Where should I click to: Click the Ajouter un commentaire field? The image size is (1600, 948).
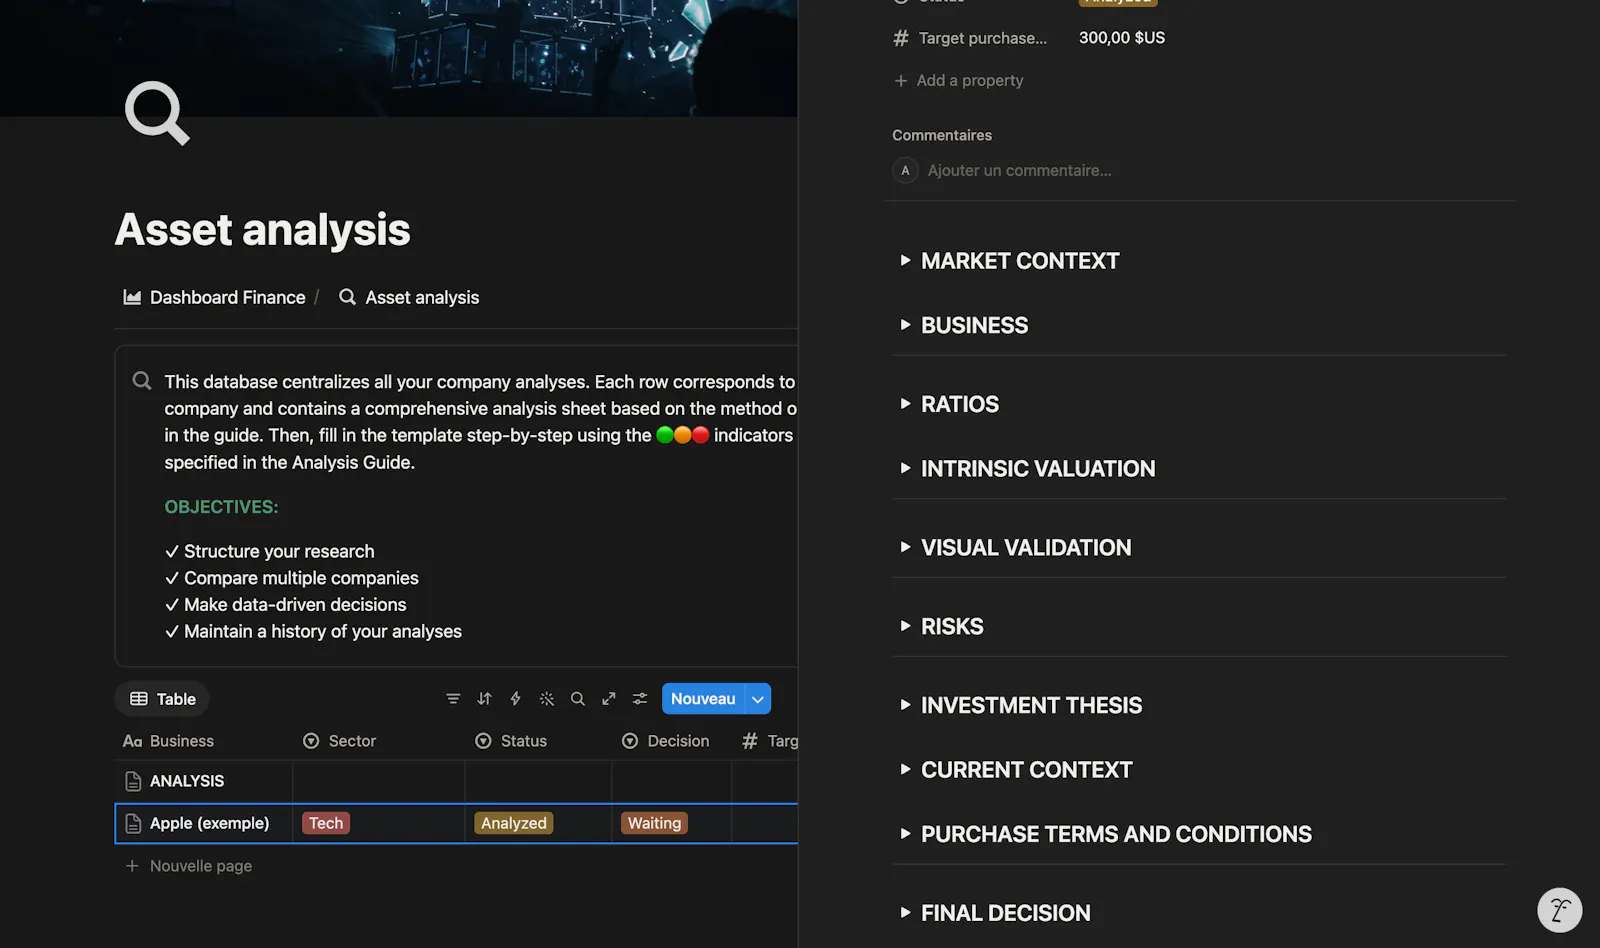(x=1019, y=170)
